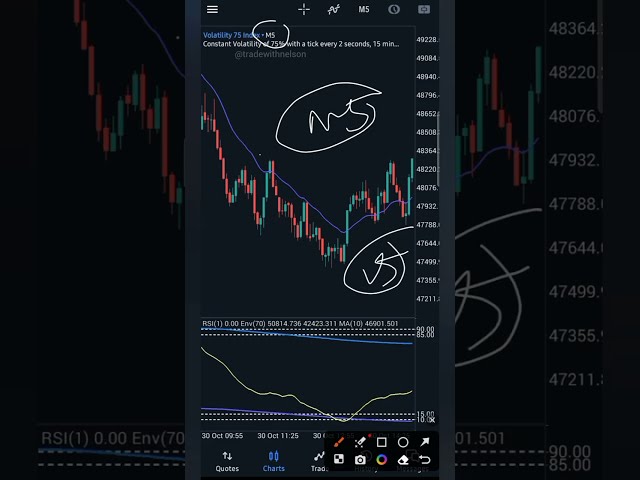Open the indicators list icon
This screenshot has height=480, width=640.
[334, 9]
